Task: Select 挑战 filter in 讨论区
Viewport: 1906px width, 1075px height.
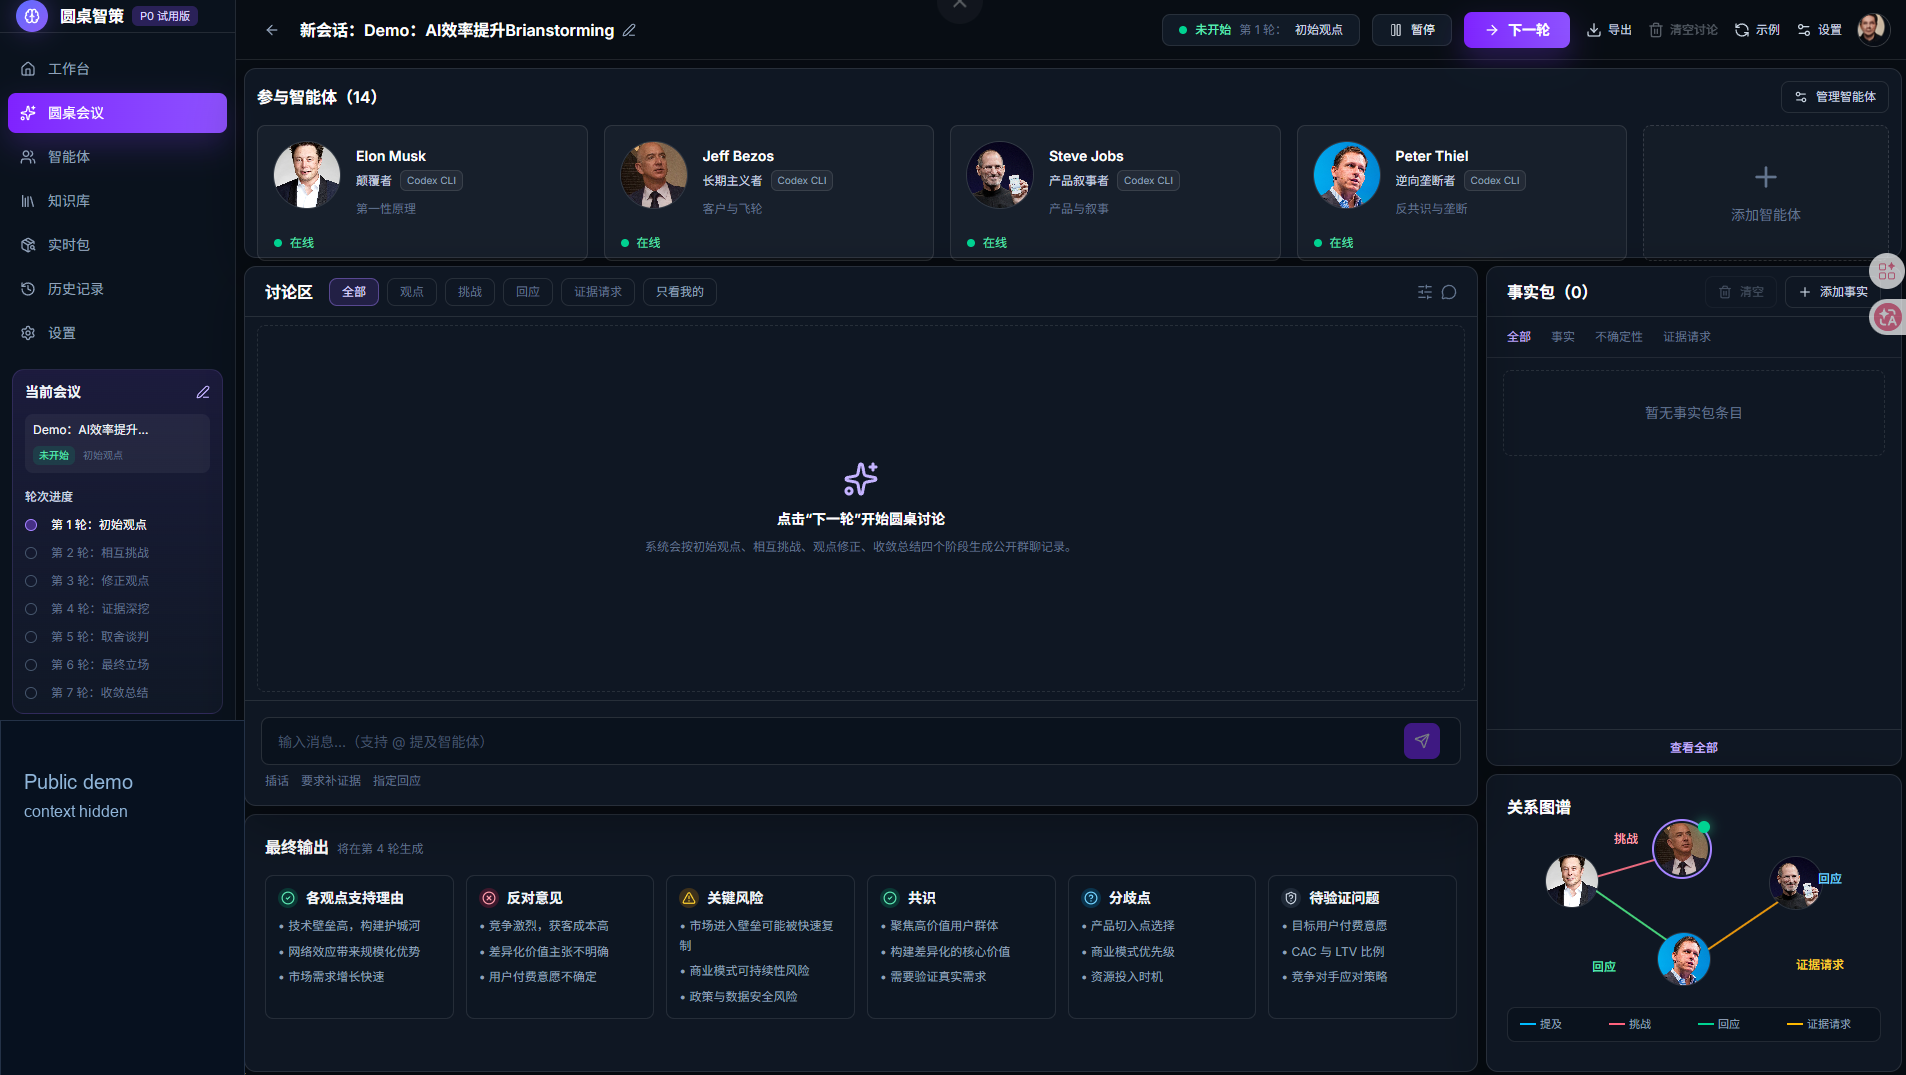Action: pyautogui.click(x=470, y=292)
